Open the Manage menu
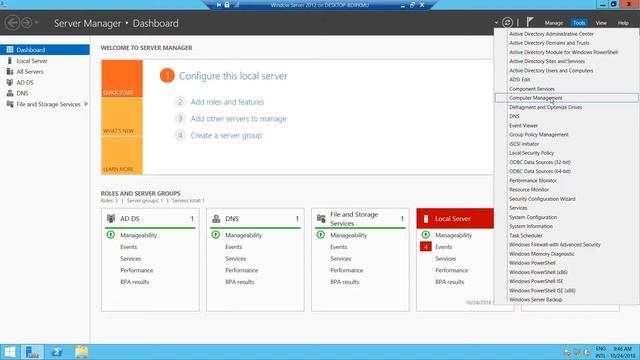Image resolution: width=640 pixels, height=360 pixels. coord(553,23)
